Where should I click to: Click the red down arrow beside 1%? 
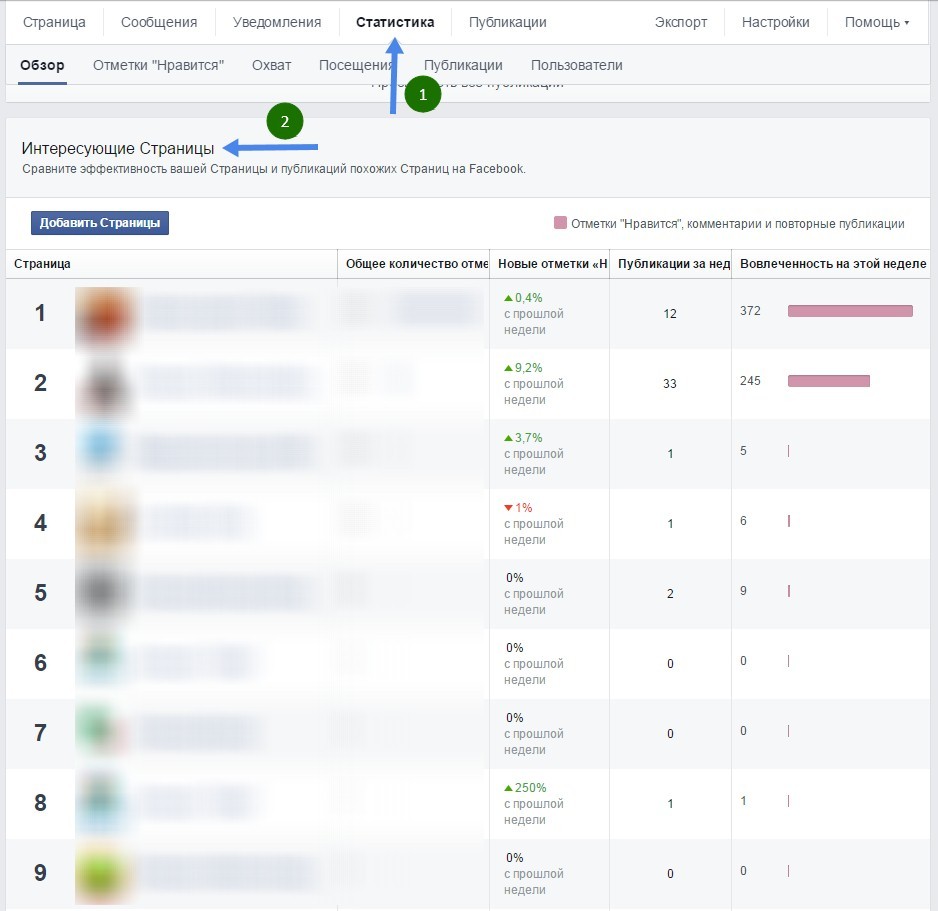[x=508, y=508]
